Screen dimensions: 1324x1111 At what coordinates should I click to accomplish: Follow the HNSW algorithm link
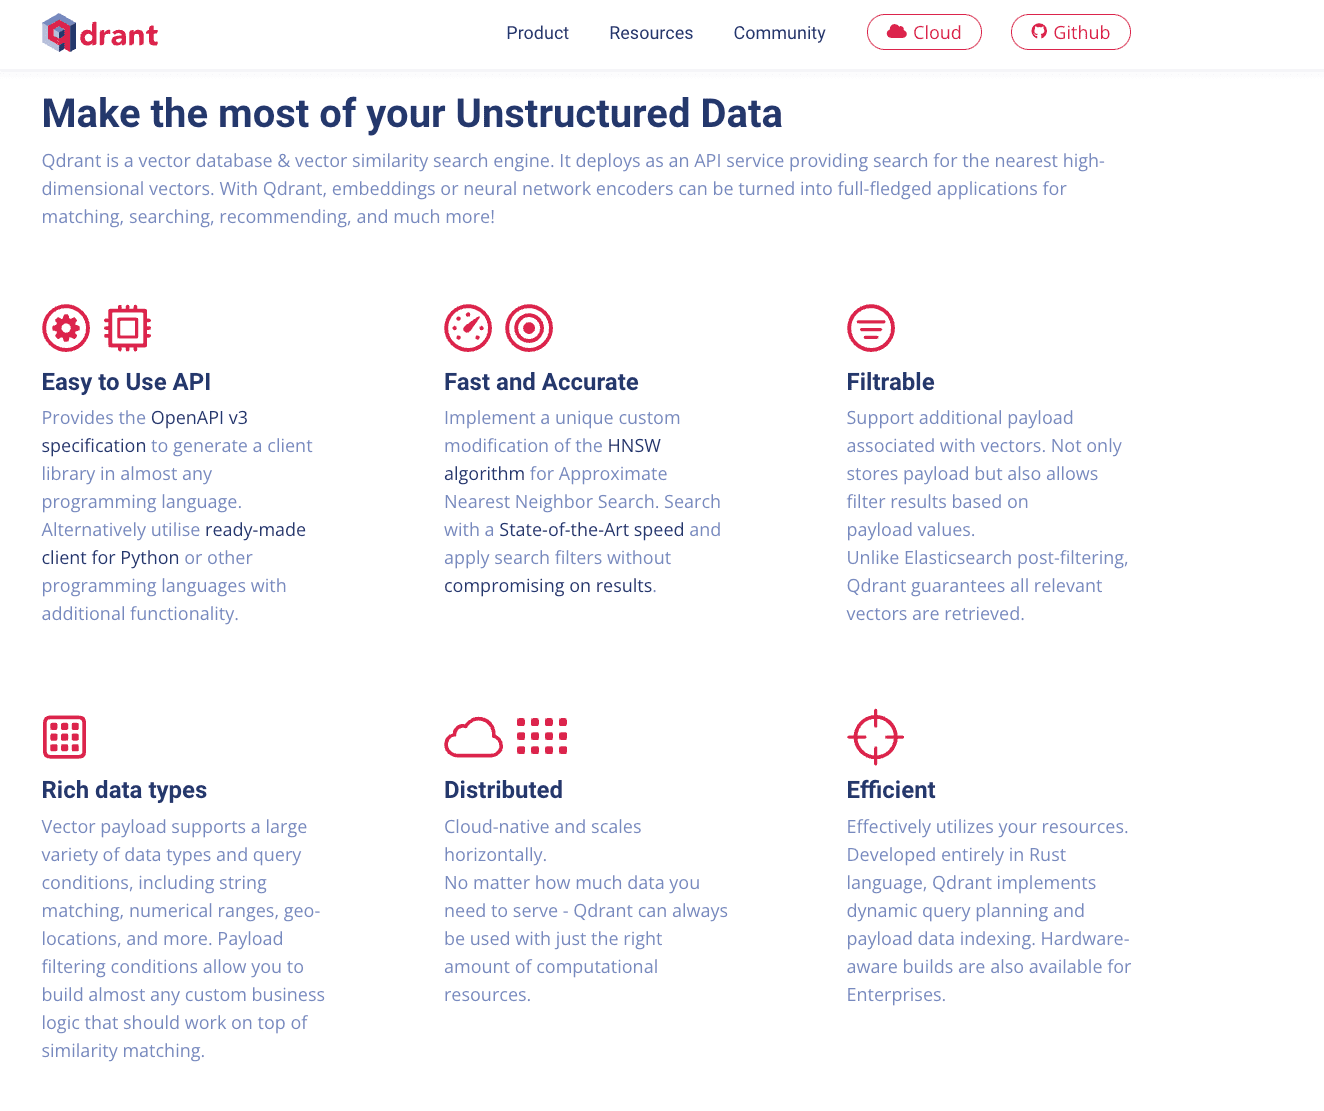[x=634, y=446]
